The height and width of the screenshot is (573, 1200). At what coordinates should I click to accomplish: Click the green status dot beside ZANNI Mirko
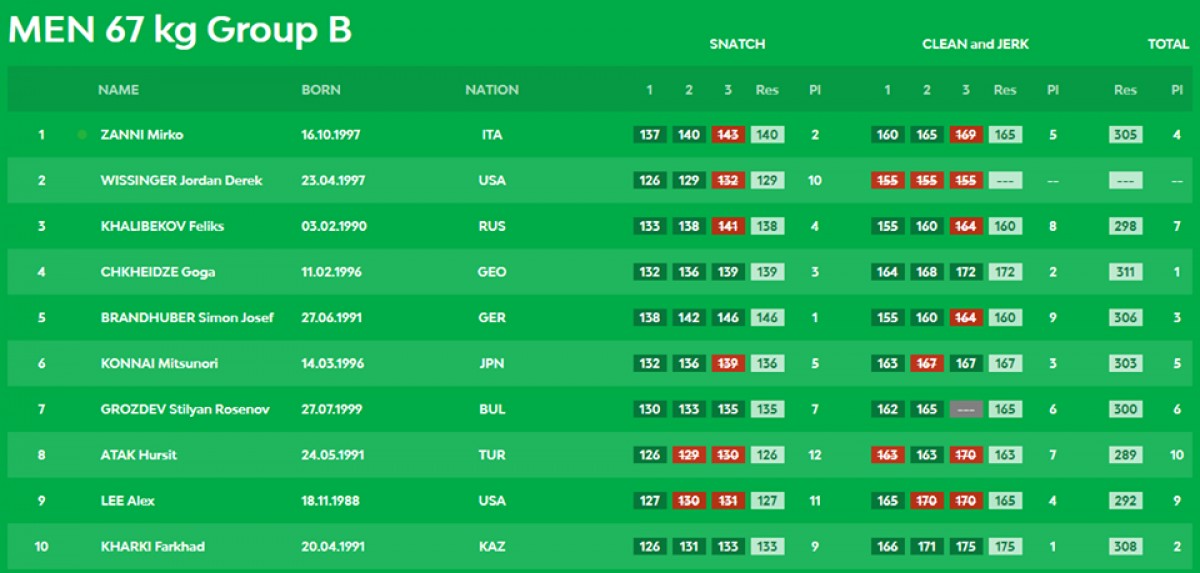coord(81,135)
